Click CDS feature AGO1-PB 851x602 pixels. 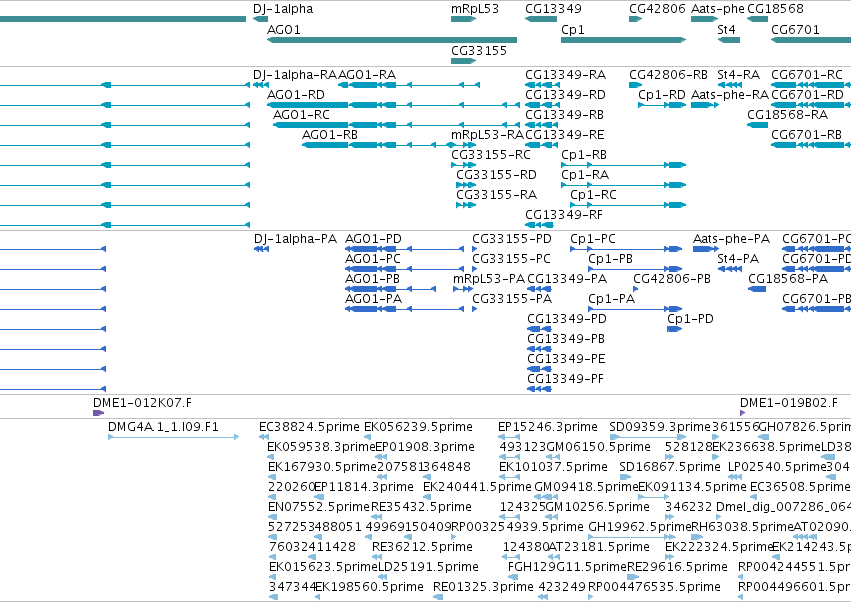(391, 289)
